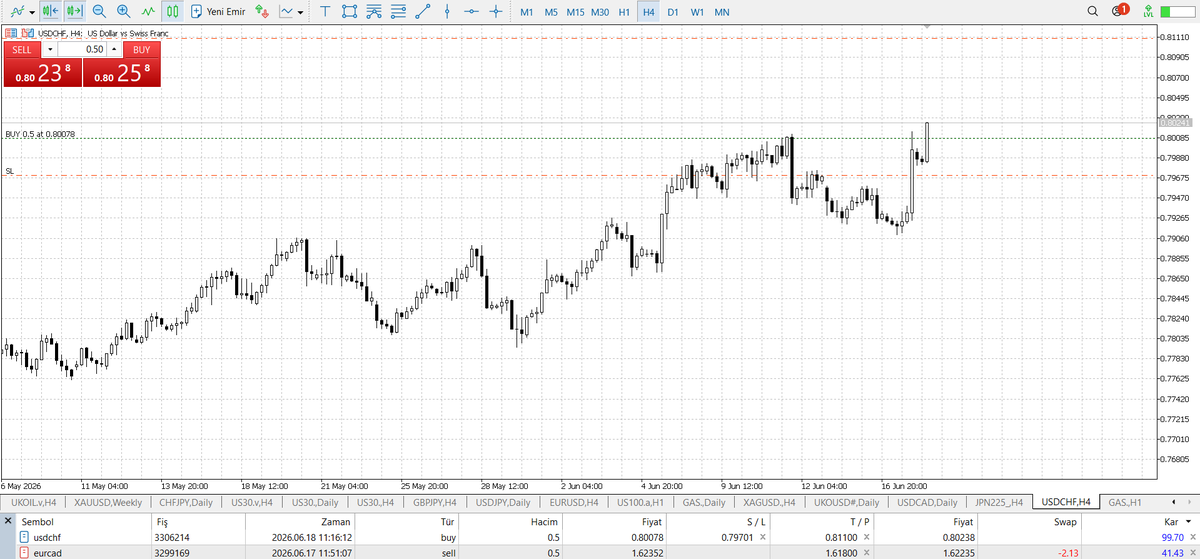The width and height of the screenshot is (1200, 559).
Task: Select the trendline drawing tool
Action: click(423, 12)
